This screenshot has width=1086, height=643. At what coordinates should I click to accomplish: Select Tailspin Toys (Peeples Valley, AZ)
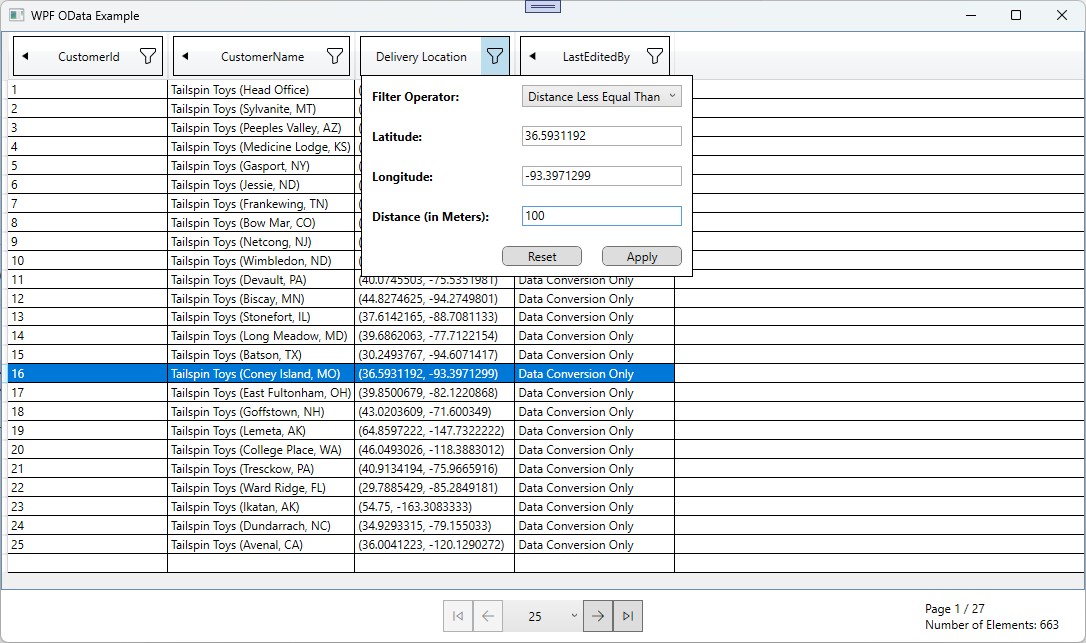coord(256,127)
